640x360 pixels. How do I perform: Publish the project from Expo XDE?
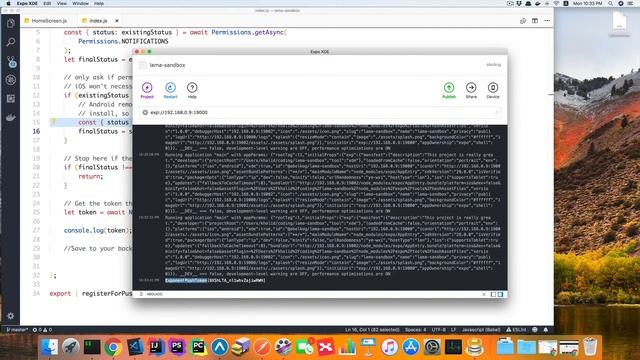[449, 90]
